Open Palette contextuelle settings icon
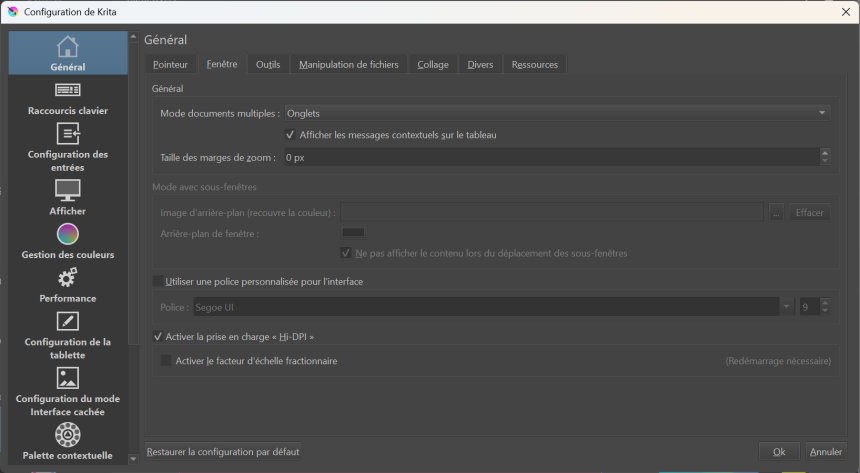Viewport: 860px width, 473px height. [x=68, y=434]
